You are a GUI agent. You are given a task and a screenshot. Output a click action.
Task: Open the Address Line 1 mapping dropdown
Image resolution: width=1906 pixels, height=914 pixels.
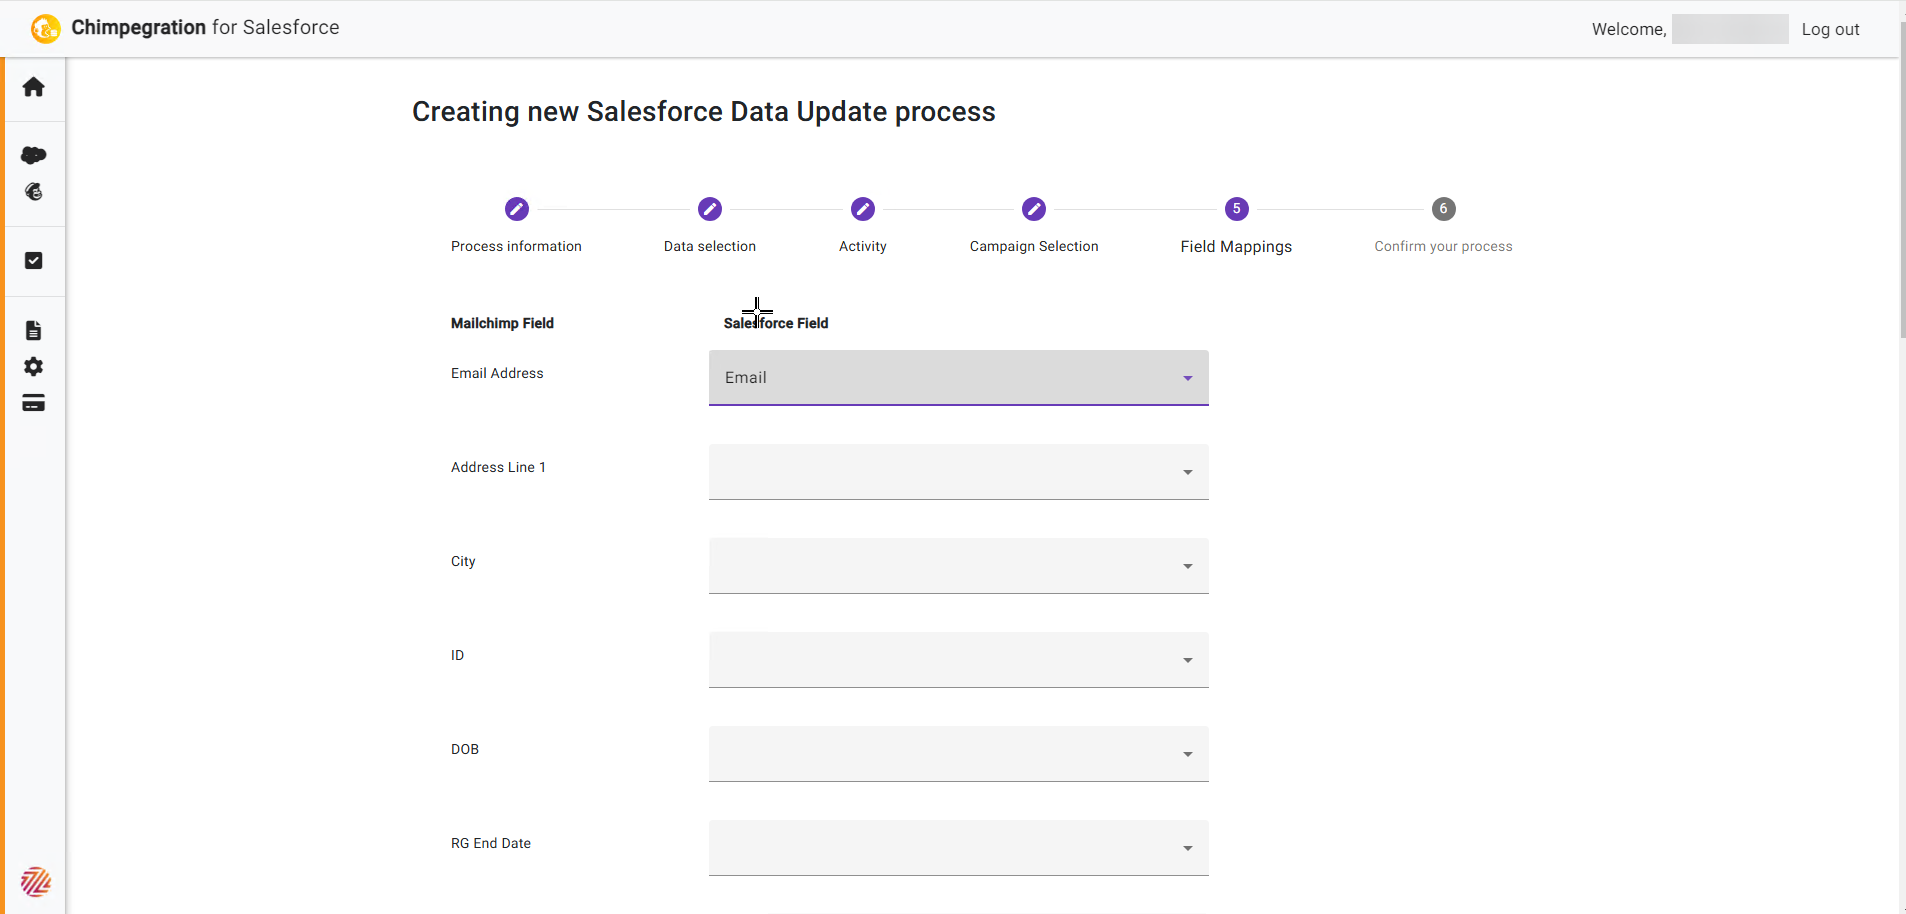959,472
